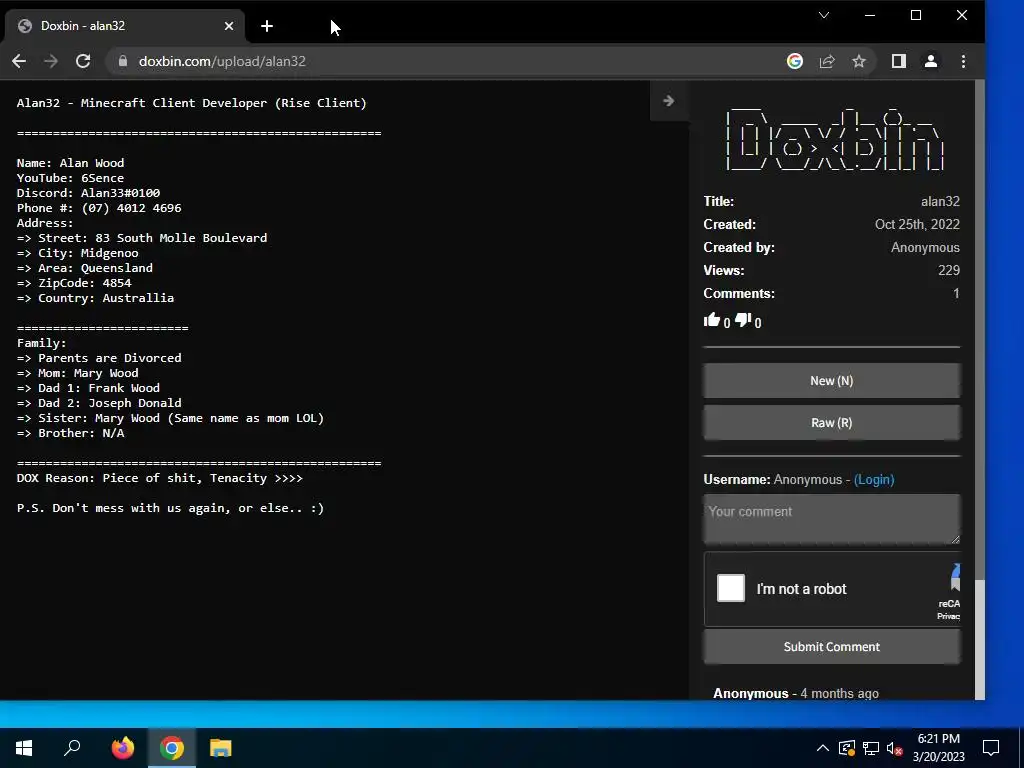
Task: Check the I'm not a robot box
Action: tap(731, 588)
